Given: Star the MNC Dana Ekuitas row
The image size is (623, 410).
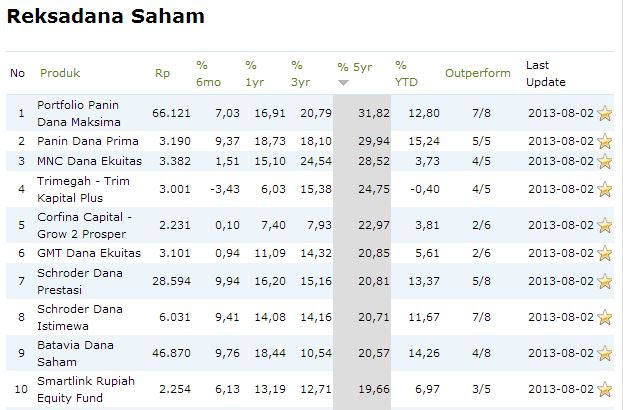Looking at the screenshot, I should pyautogui.click(x=605, y=161).
